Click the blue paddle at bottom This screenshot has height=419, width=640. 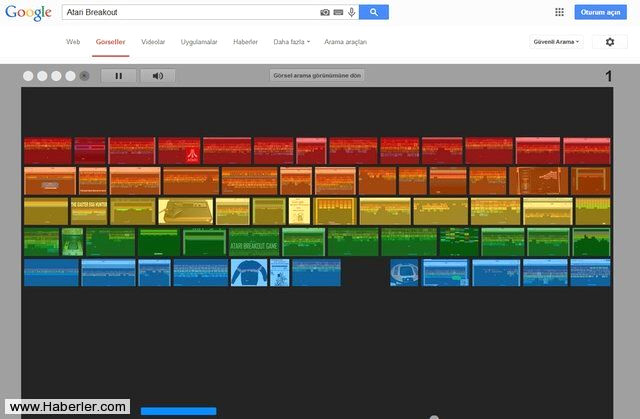[x=178, y=411]
